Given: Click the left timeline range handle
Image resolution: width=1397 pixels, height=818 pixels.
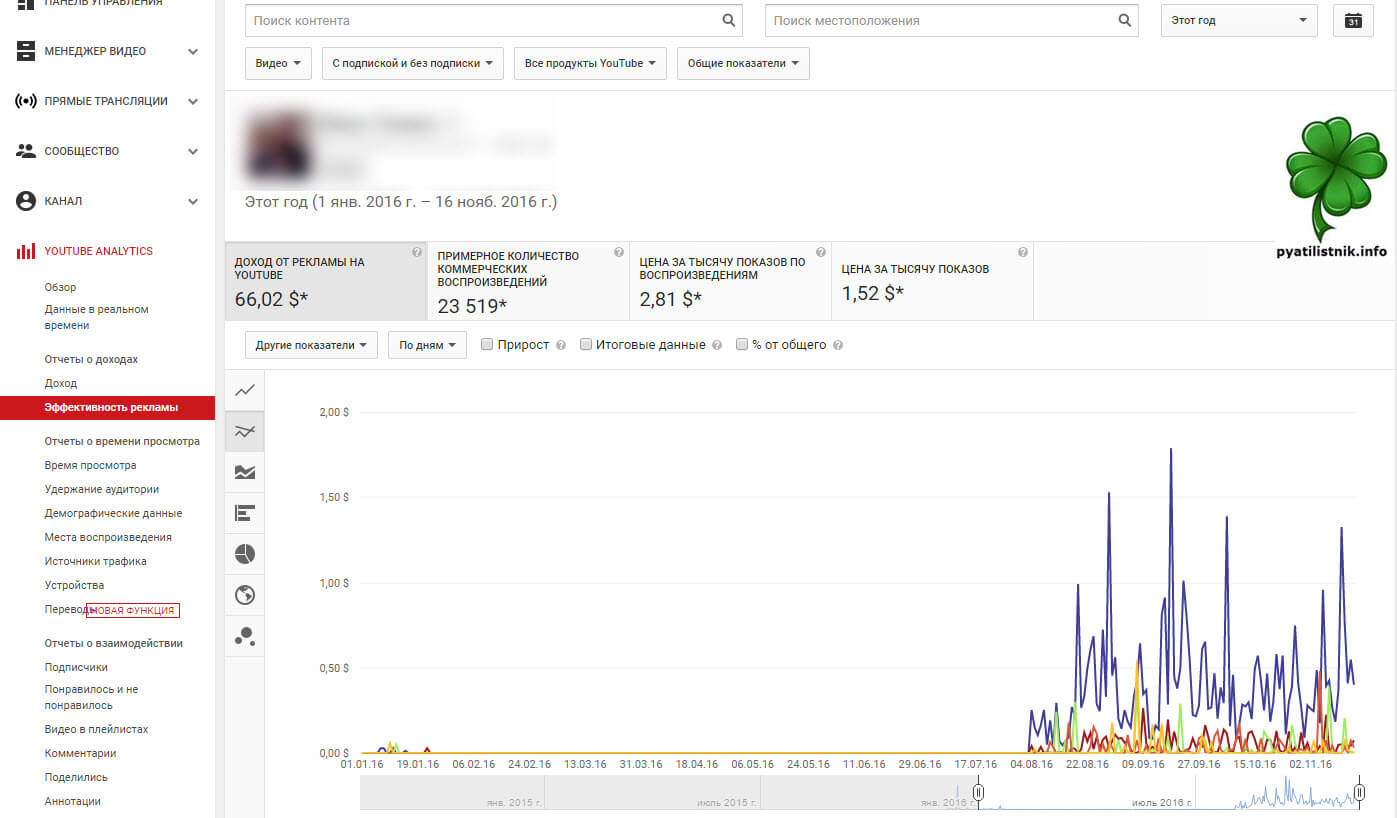Looking at the screenshot, I should 979,794.
